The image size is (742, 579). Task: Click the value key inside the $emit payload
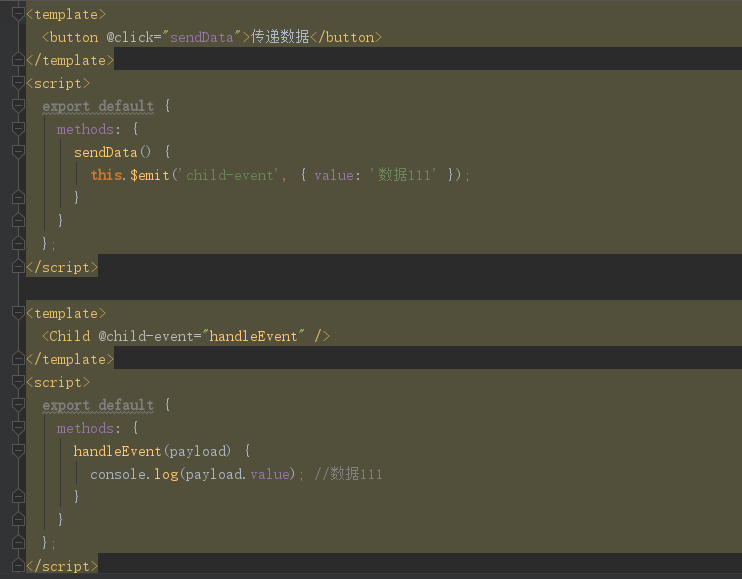click(334, 175)
